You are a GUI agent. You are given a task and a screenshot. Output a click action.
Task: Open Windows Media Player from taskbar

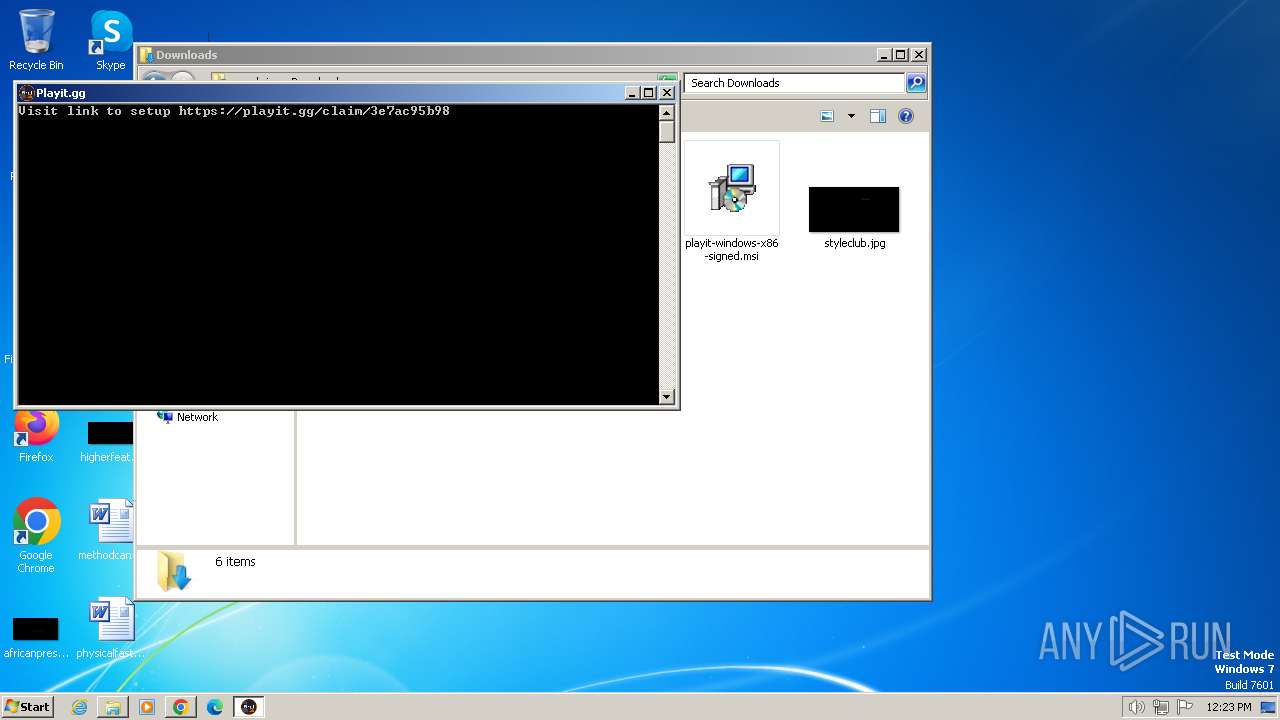tap(147, 707)
